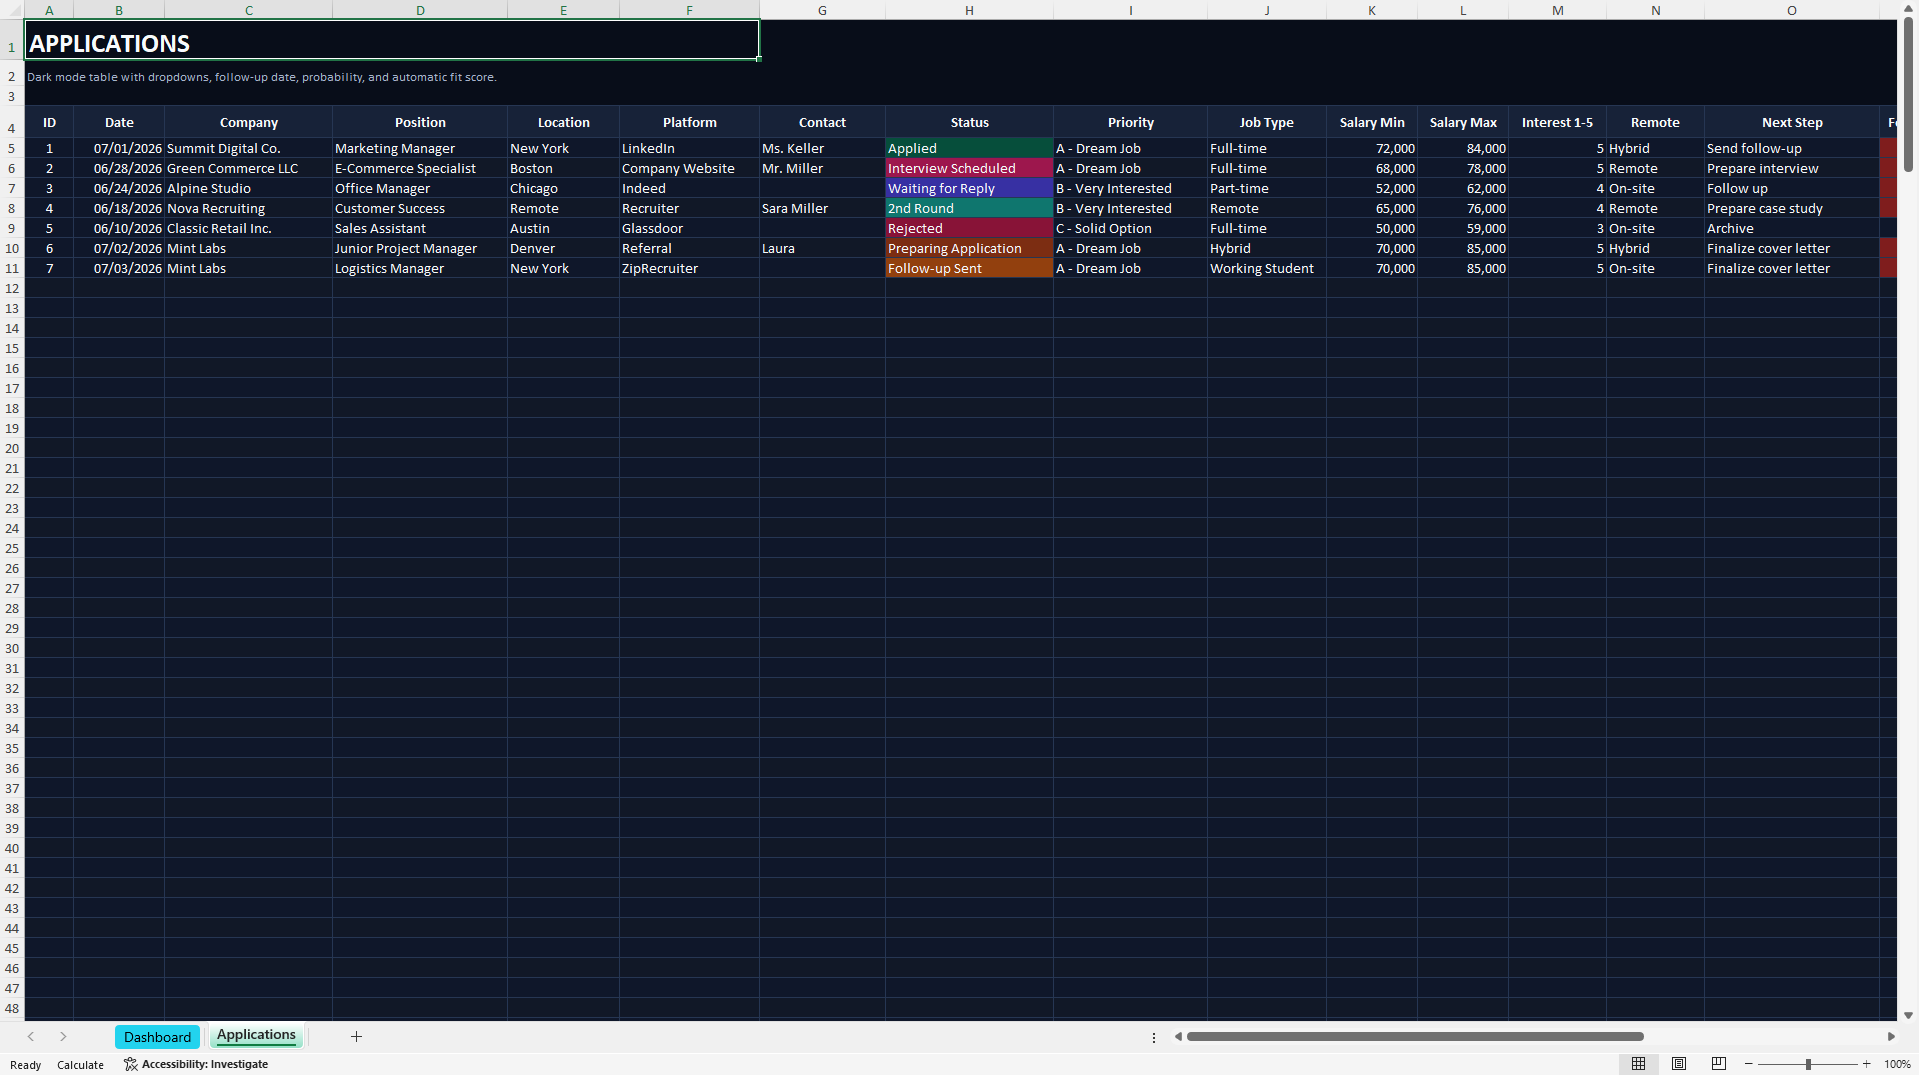Click the Next Step header cell
This screenshot has height=1075, width=1919.
coord(1792,122)
